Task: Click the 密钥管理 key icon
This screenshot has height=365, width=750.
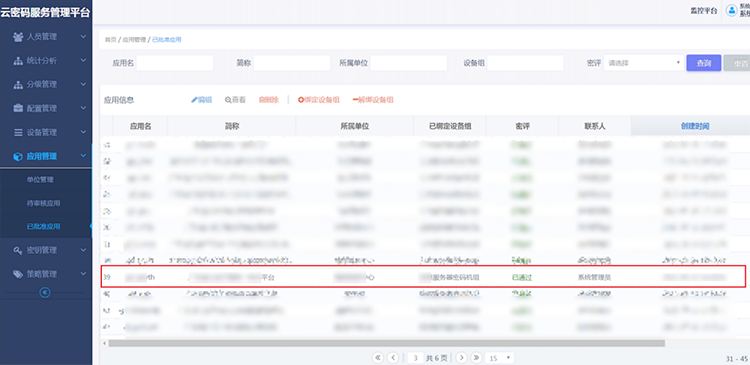Action: coord(18,250)
